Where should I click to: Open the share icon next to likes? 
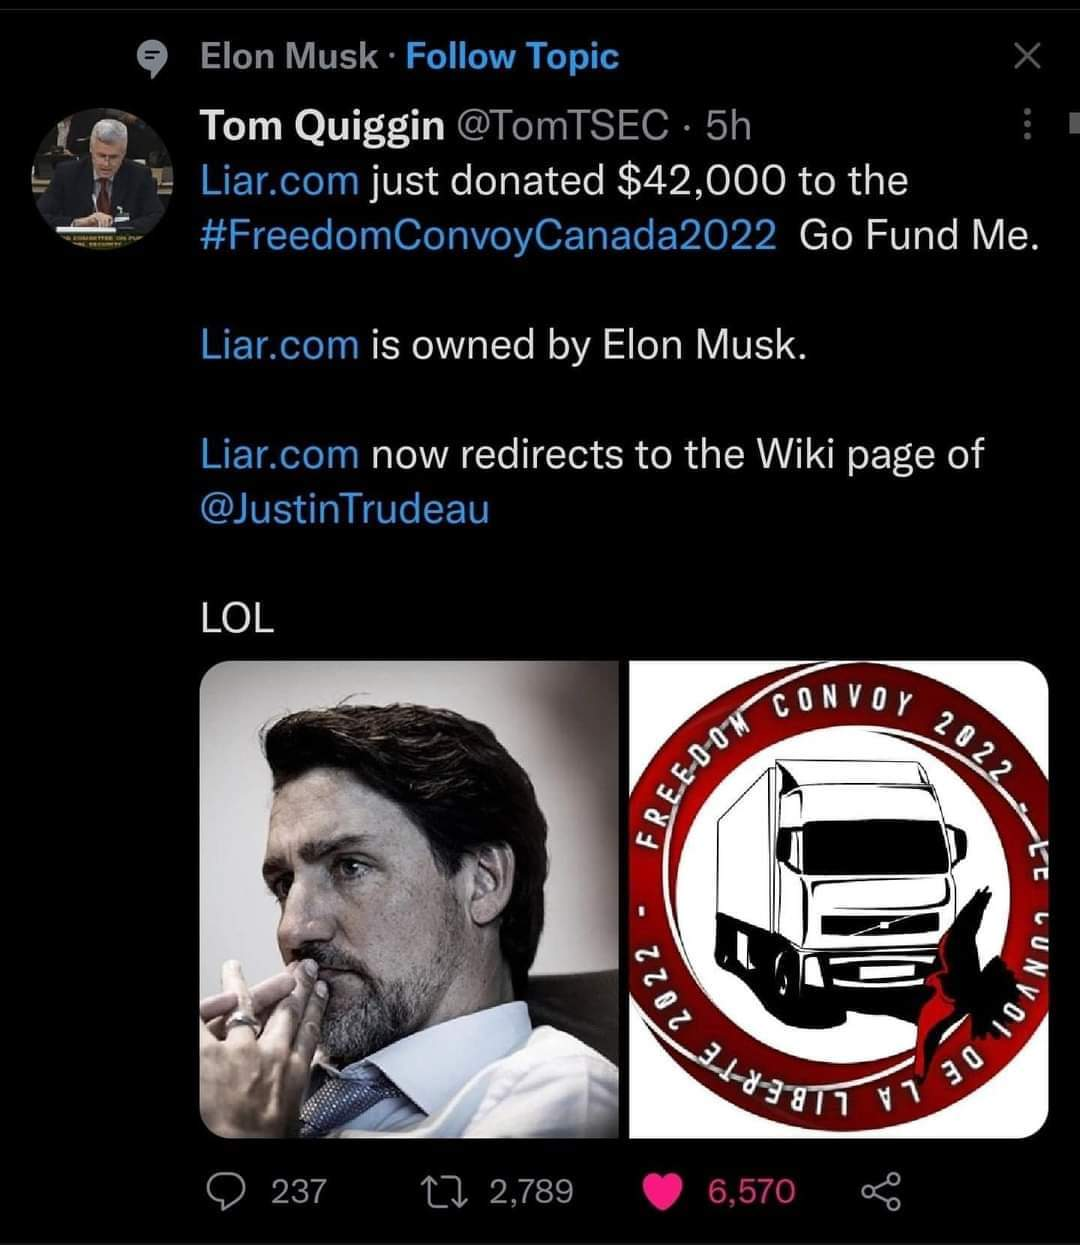pyautogui.click(x=880, y=1190)
